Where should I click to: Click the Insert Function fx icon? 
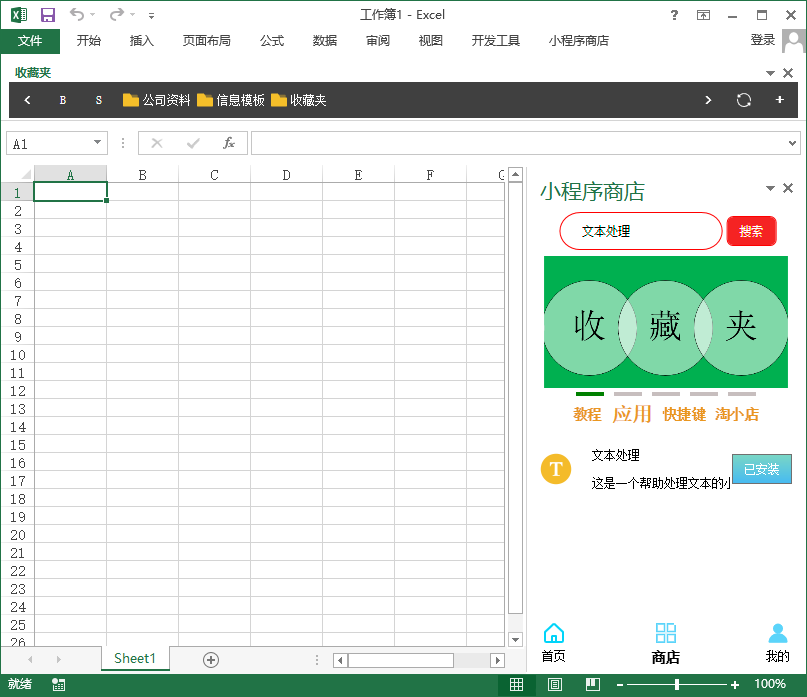coord(229,143)
